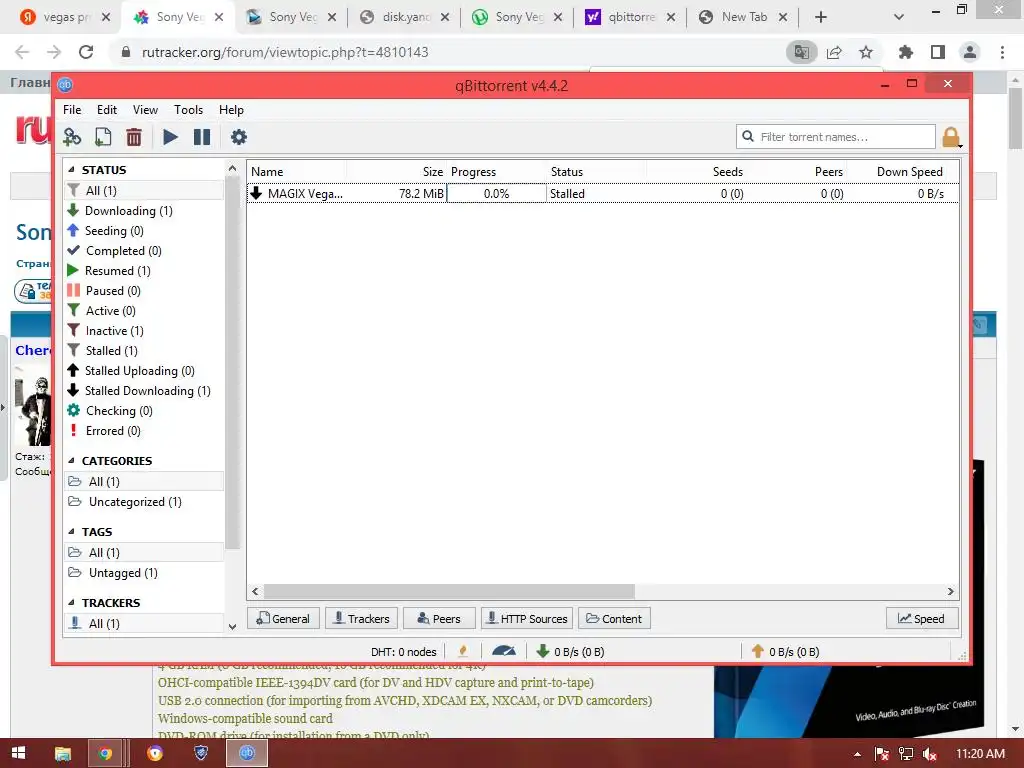Filter by Stalled (1)
1024x768 pixels.
pos(144,351)
